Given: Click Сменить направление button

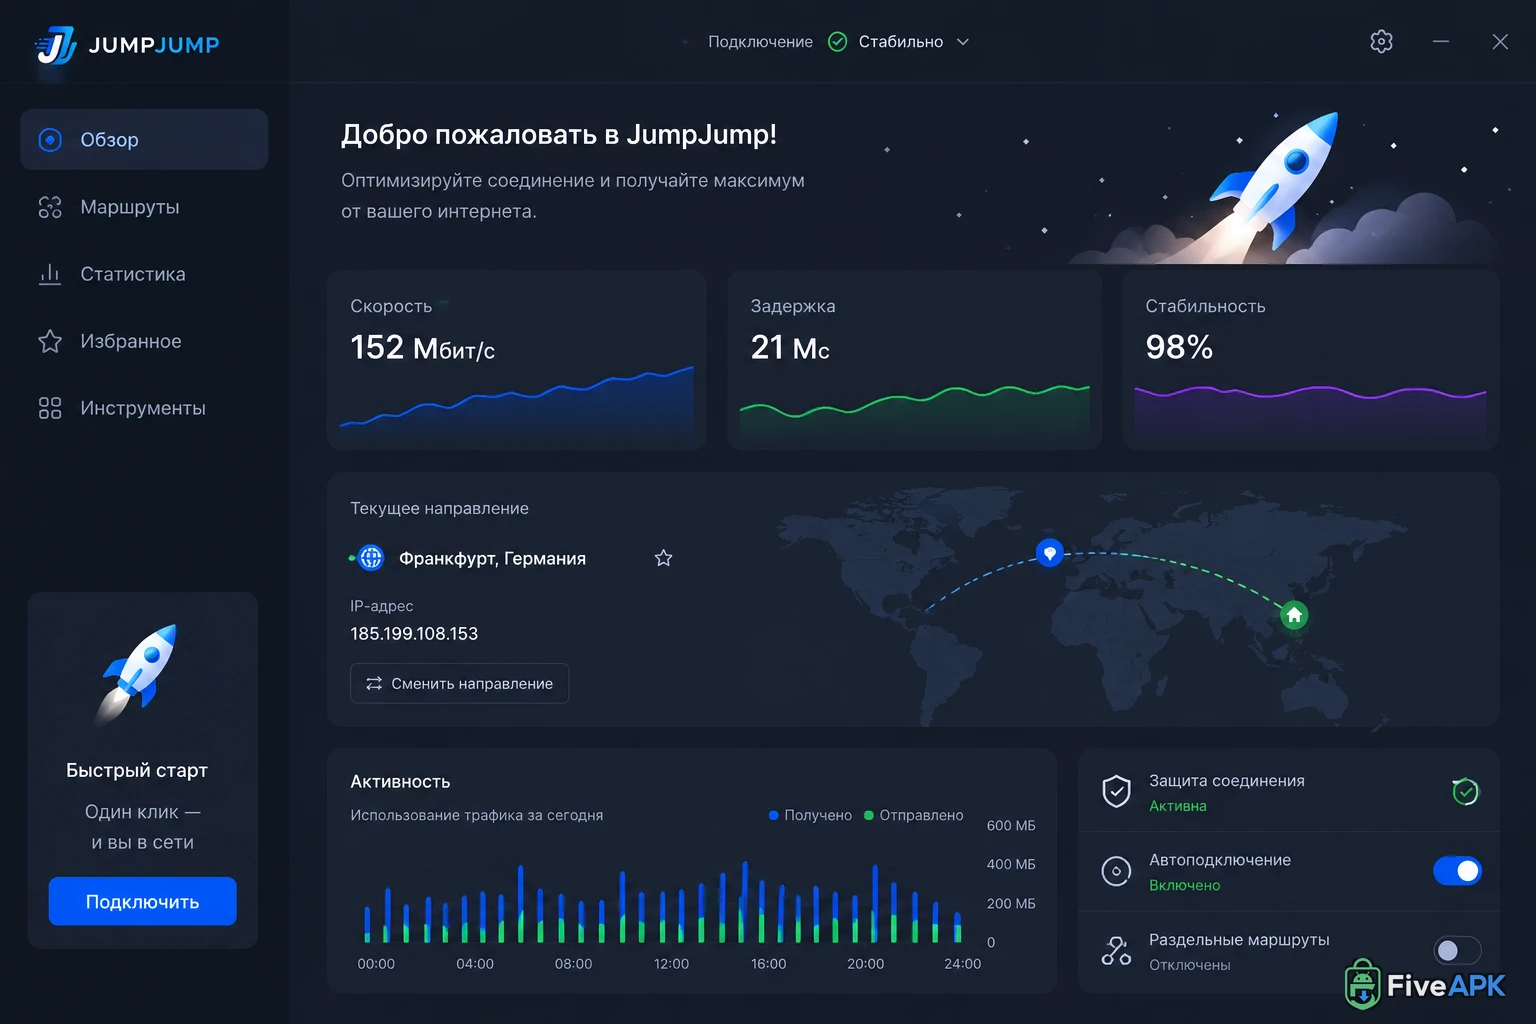Looking at the screenshot, I should [x=459, y=683].
